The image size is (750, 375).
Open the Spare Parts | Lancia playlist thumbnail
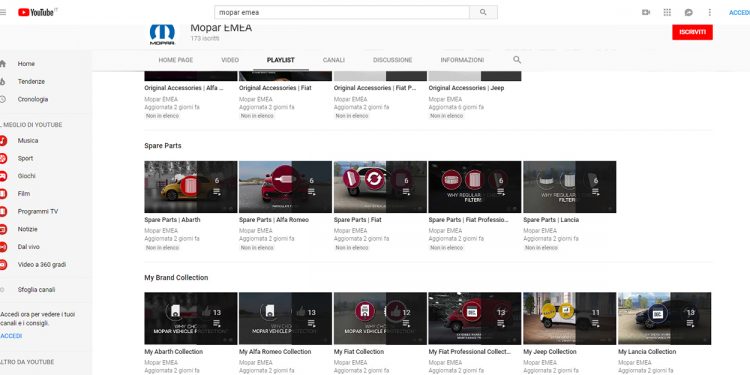pyautogui.click(x=570, y=187)
